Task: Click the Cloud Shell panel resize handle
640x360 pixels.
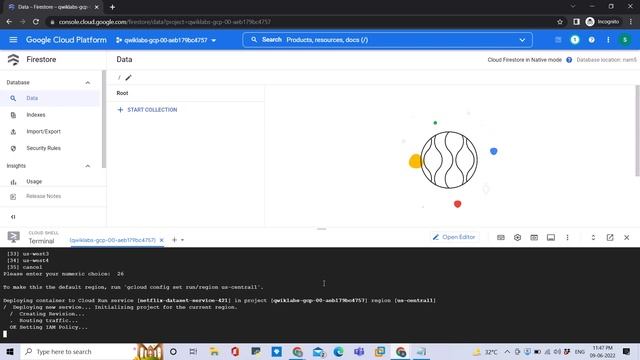Action: pyautogui.click(x=321, y=229)
